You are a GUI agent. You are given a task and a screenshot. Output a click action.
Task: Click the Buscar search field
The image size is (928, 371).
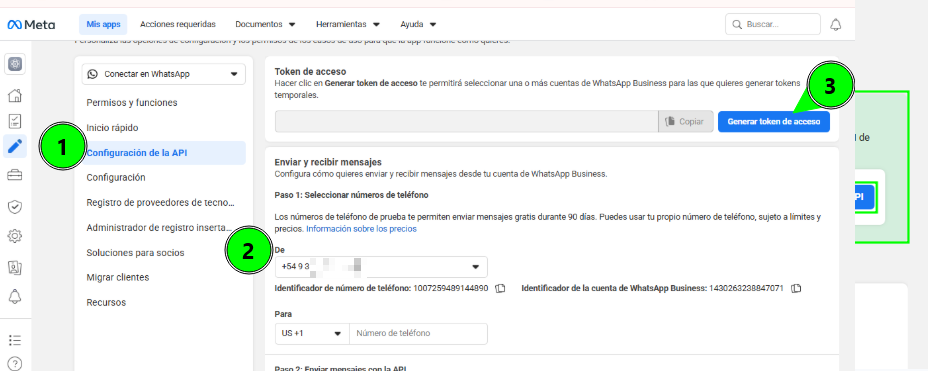click(x=773, y=24)
